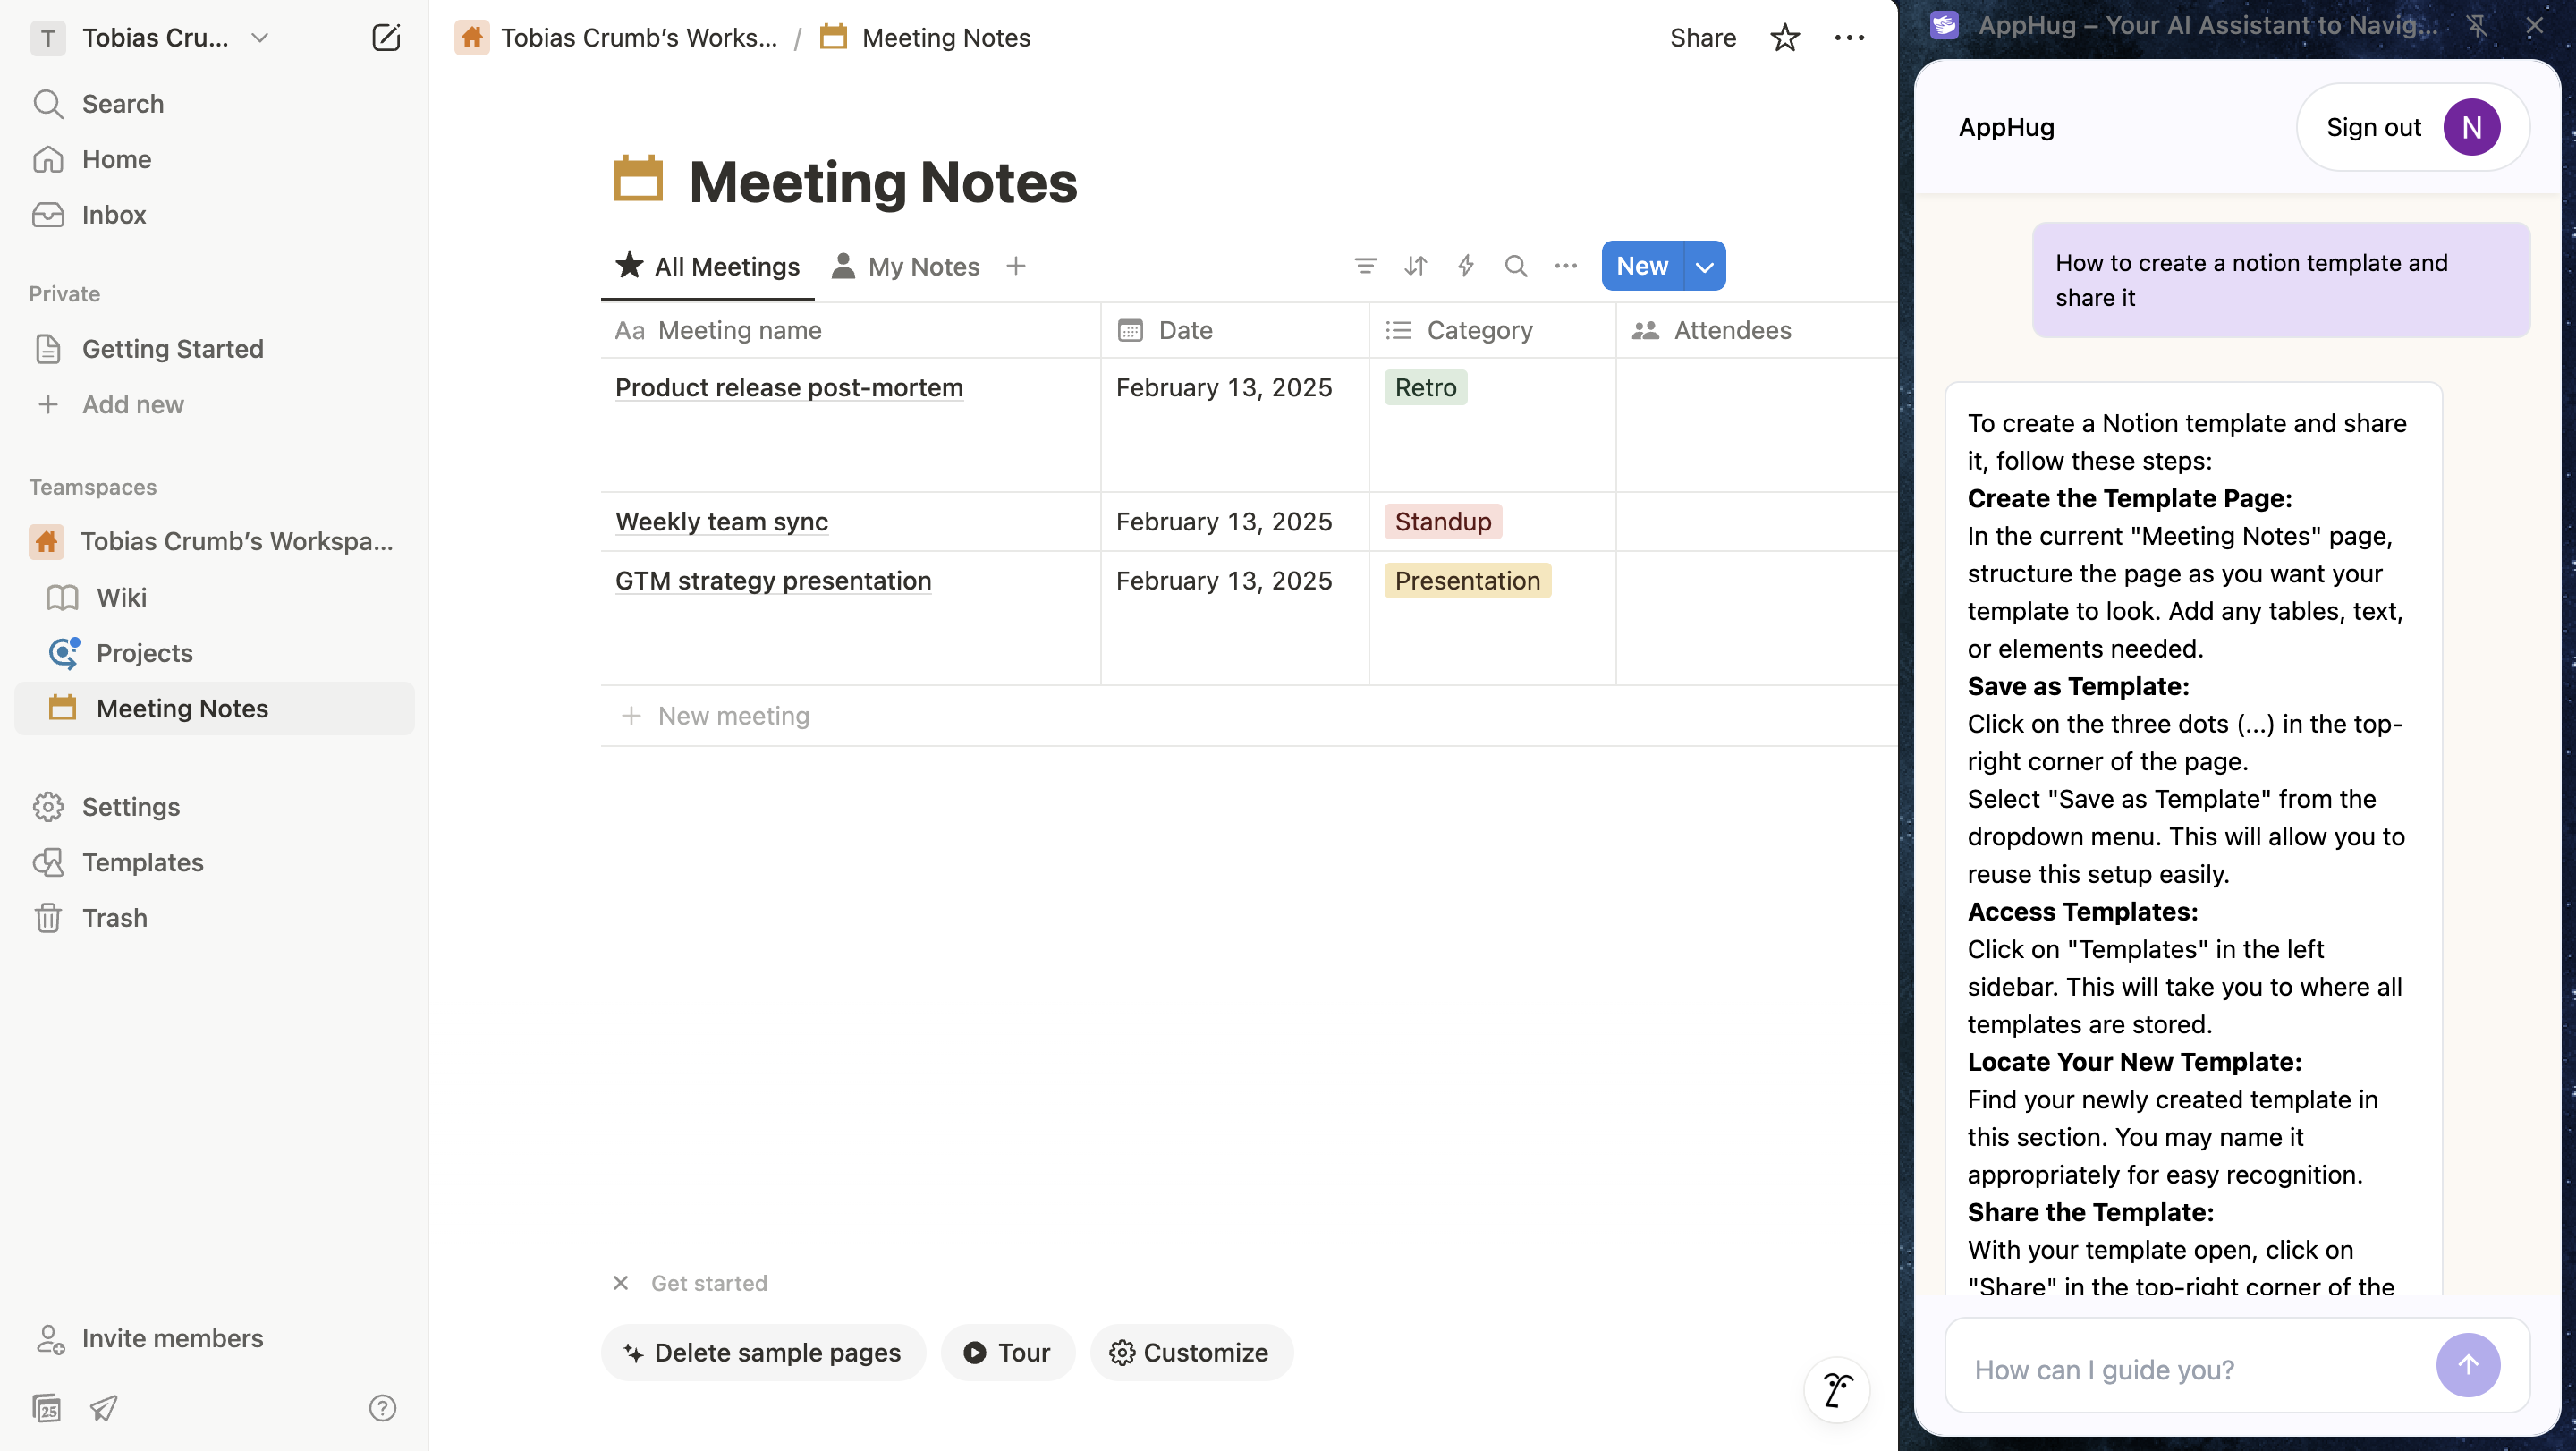Click the paper plane icon in sidebar

click(104, 1408)
